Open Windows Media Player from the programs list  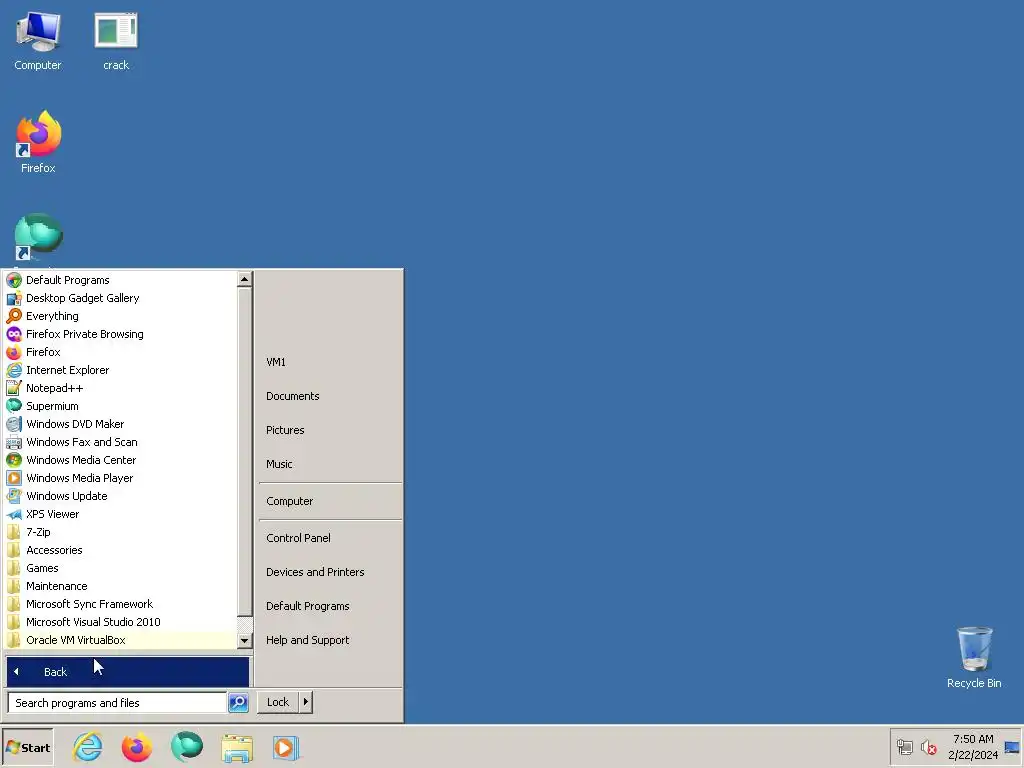tap(120, 478)
